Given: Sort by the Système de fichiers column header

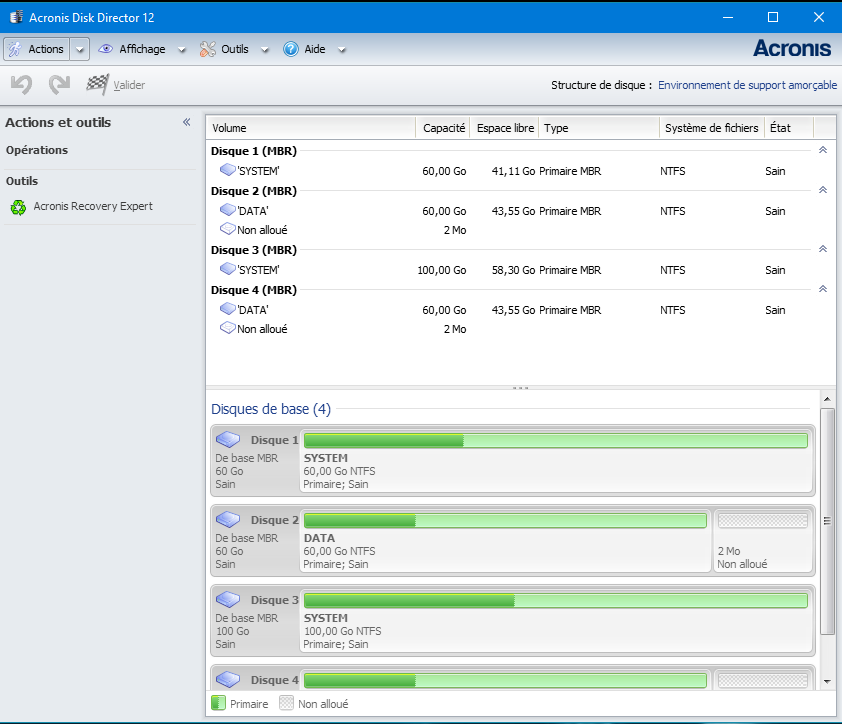Looking at the screenshot, I should click(712, 128).
